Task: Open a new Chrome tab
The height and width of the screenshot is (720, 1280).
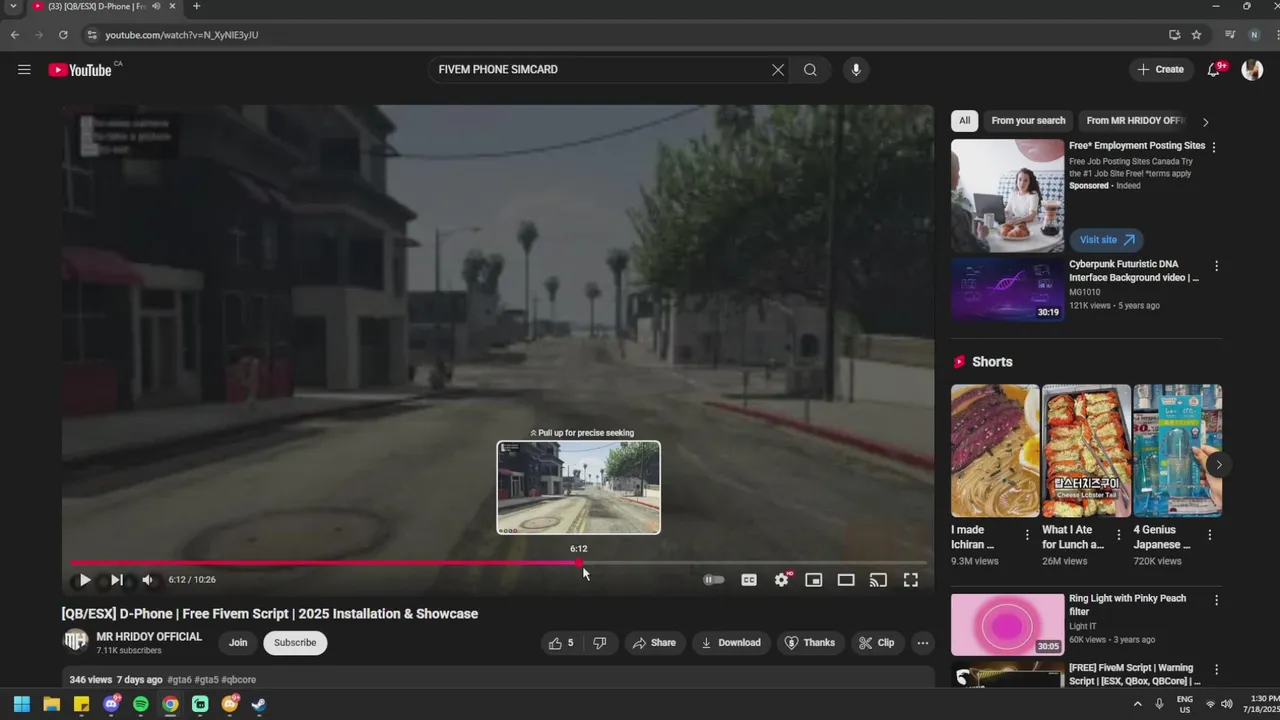Action: pos(196,6)
